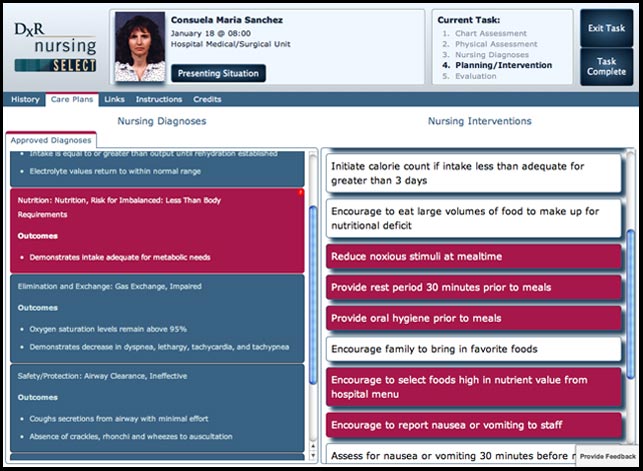Click Planning/Intervention in Current Task list
Image resolution: width=643 pixels, height=471 pixels.
(504, 65)
